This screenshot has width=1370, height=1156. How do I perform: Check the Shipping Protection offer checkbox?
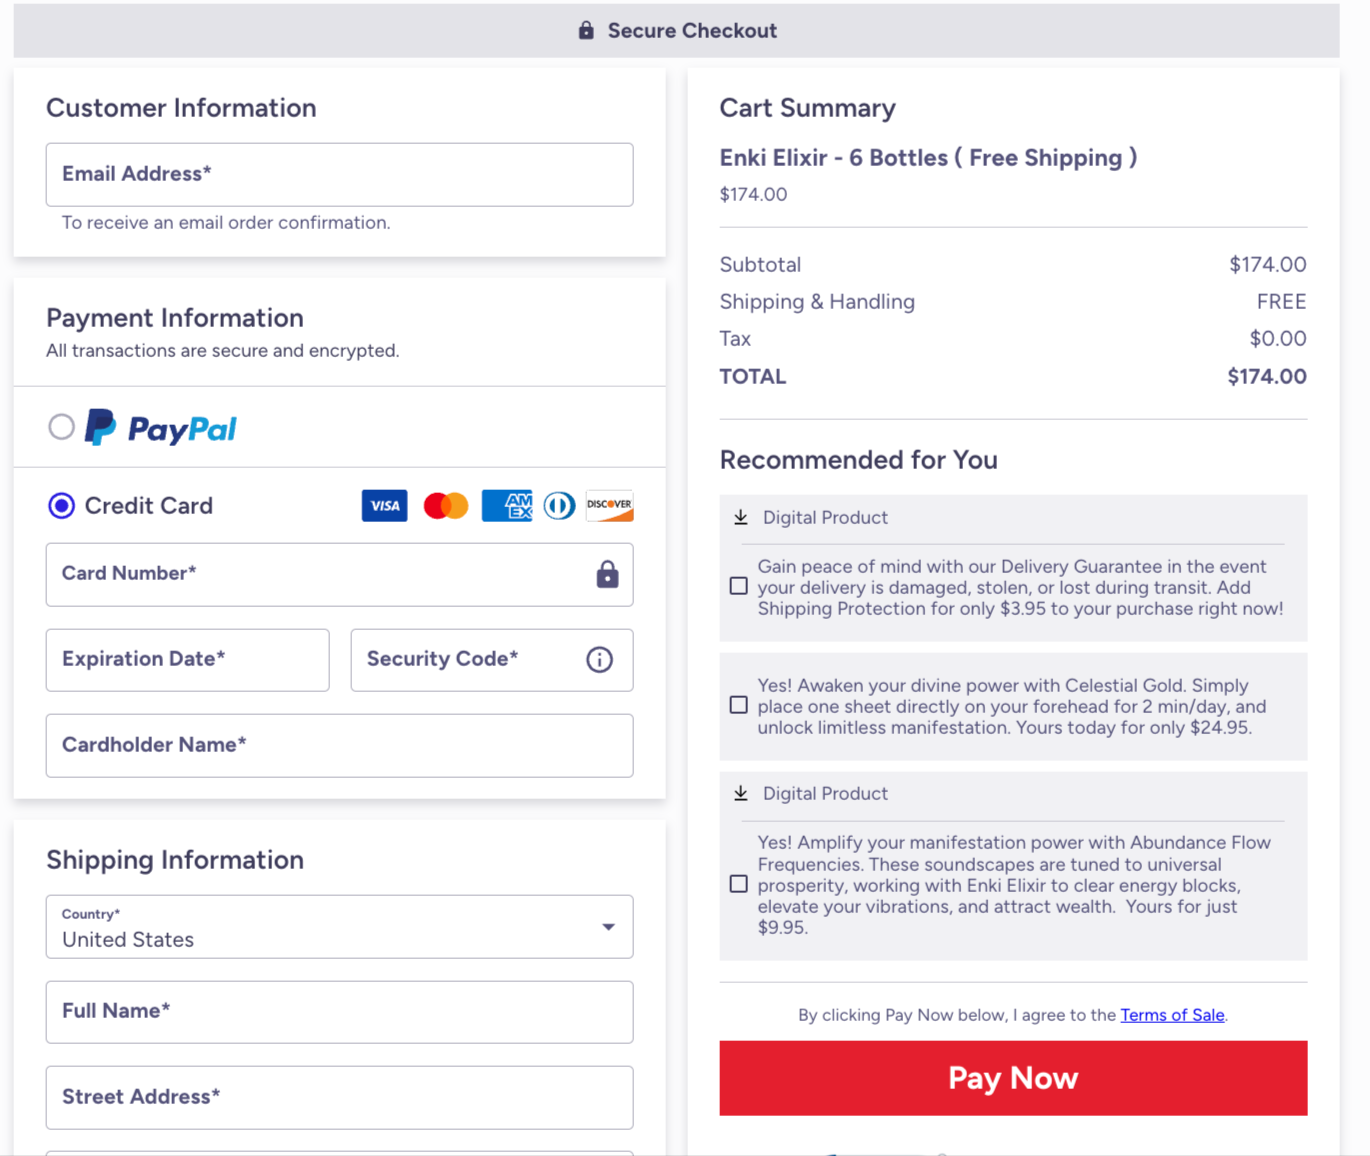739,586
